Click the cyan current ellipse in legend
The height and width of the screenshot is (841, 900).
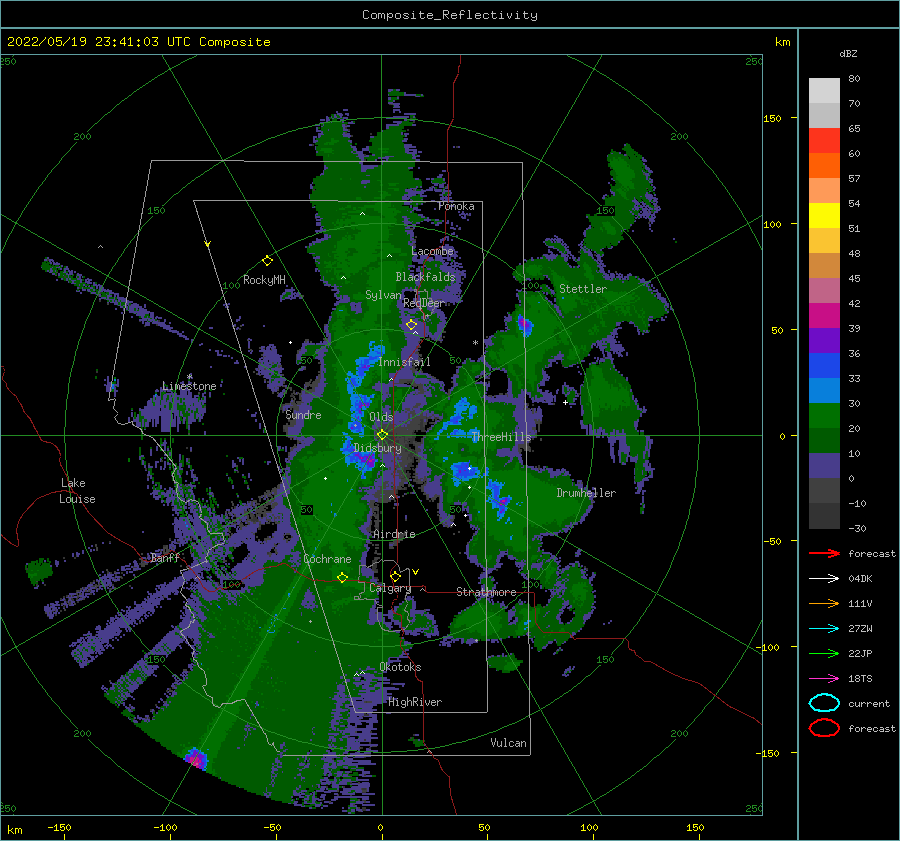pos(824,703)
